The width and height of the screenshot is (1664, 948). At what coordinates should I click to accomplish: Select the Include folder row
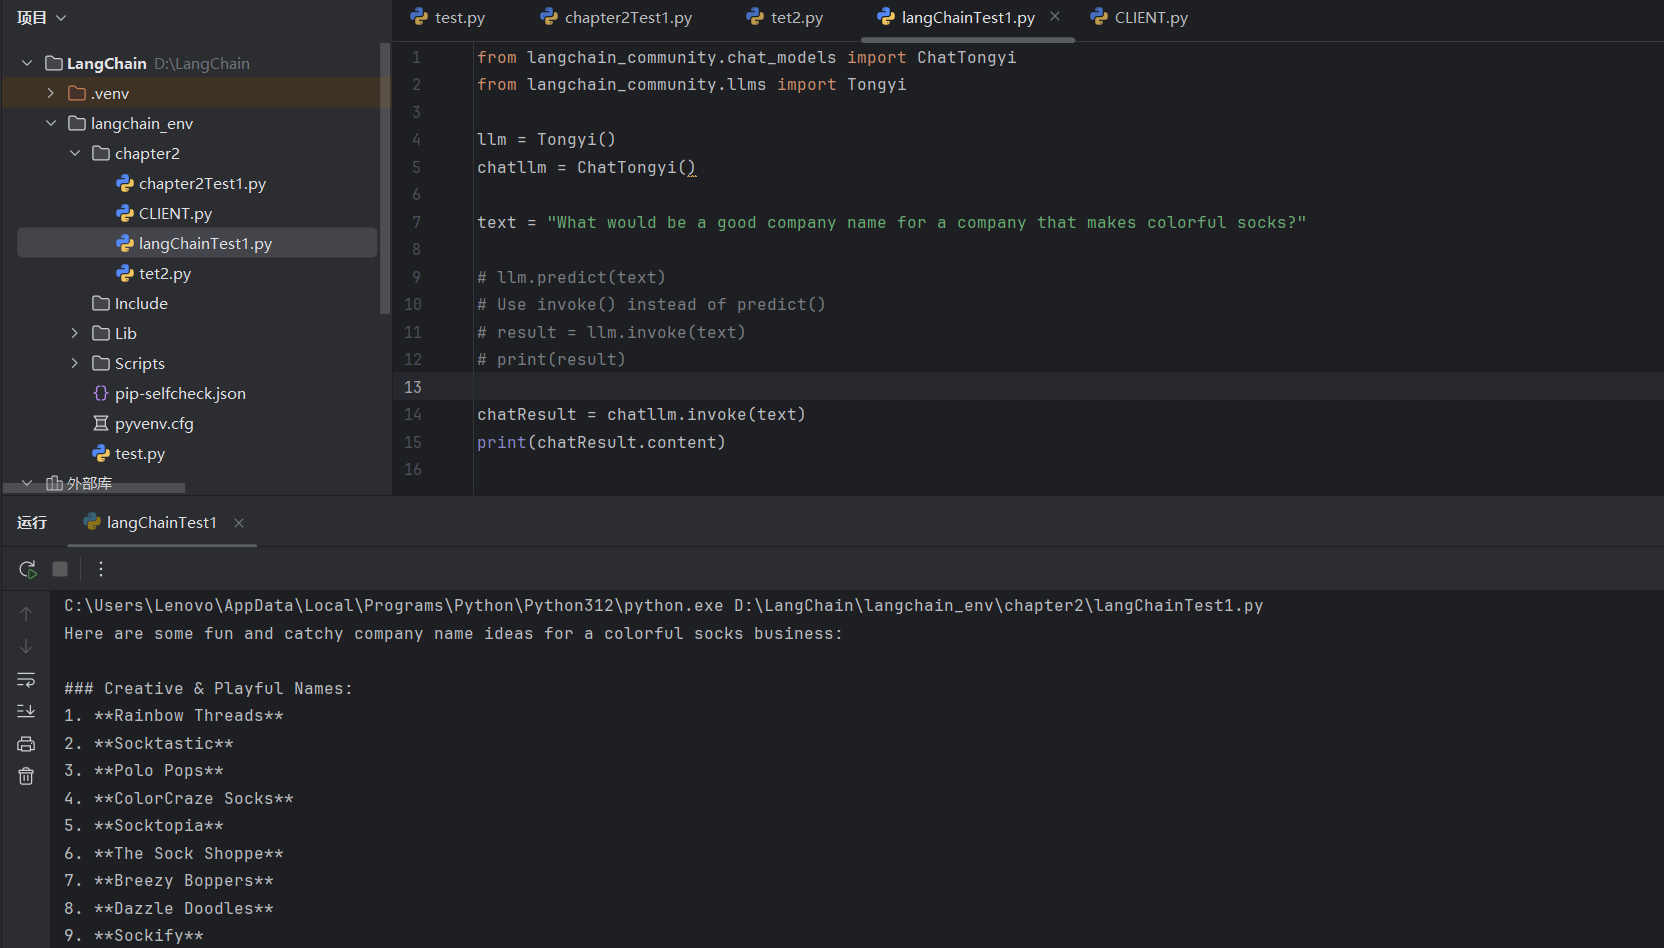[197, 303]
